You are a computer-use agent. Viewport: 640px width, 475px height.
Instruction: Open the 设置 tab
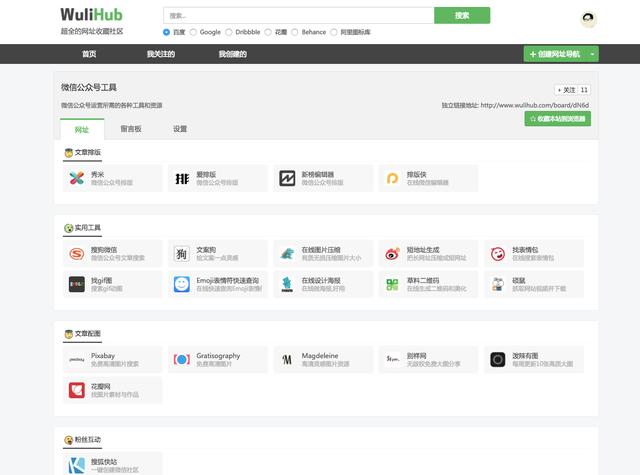tap(180, 129)
